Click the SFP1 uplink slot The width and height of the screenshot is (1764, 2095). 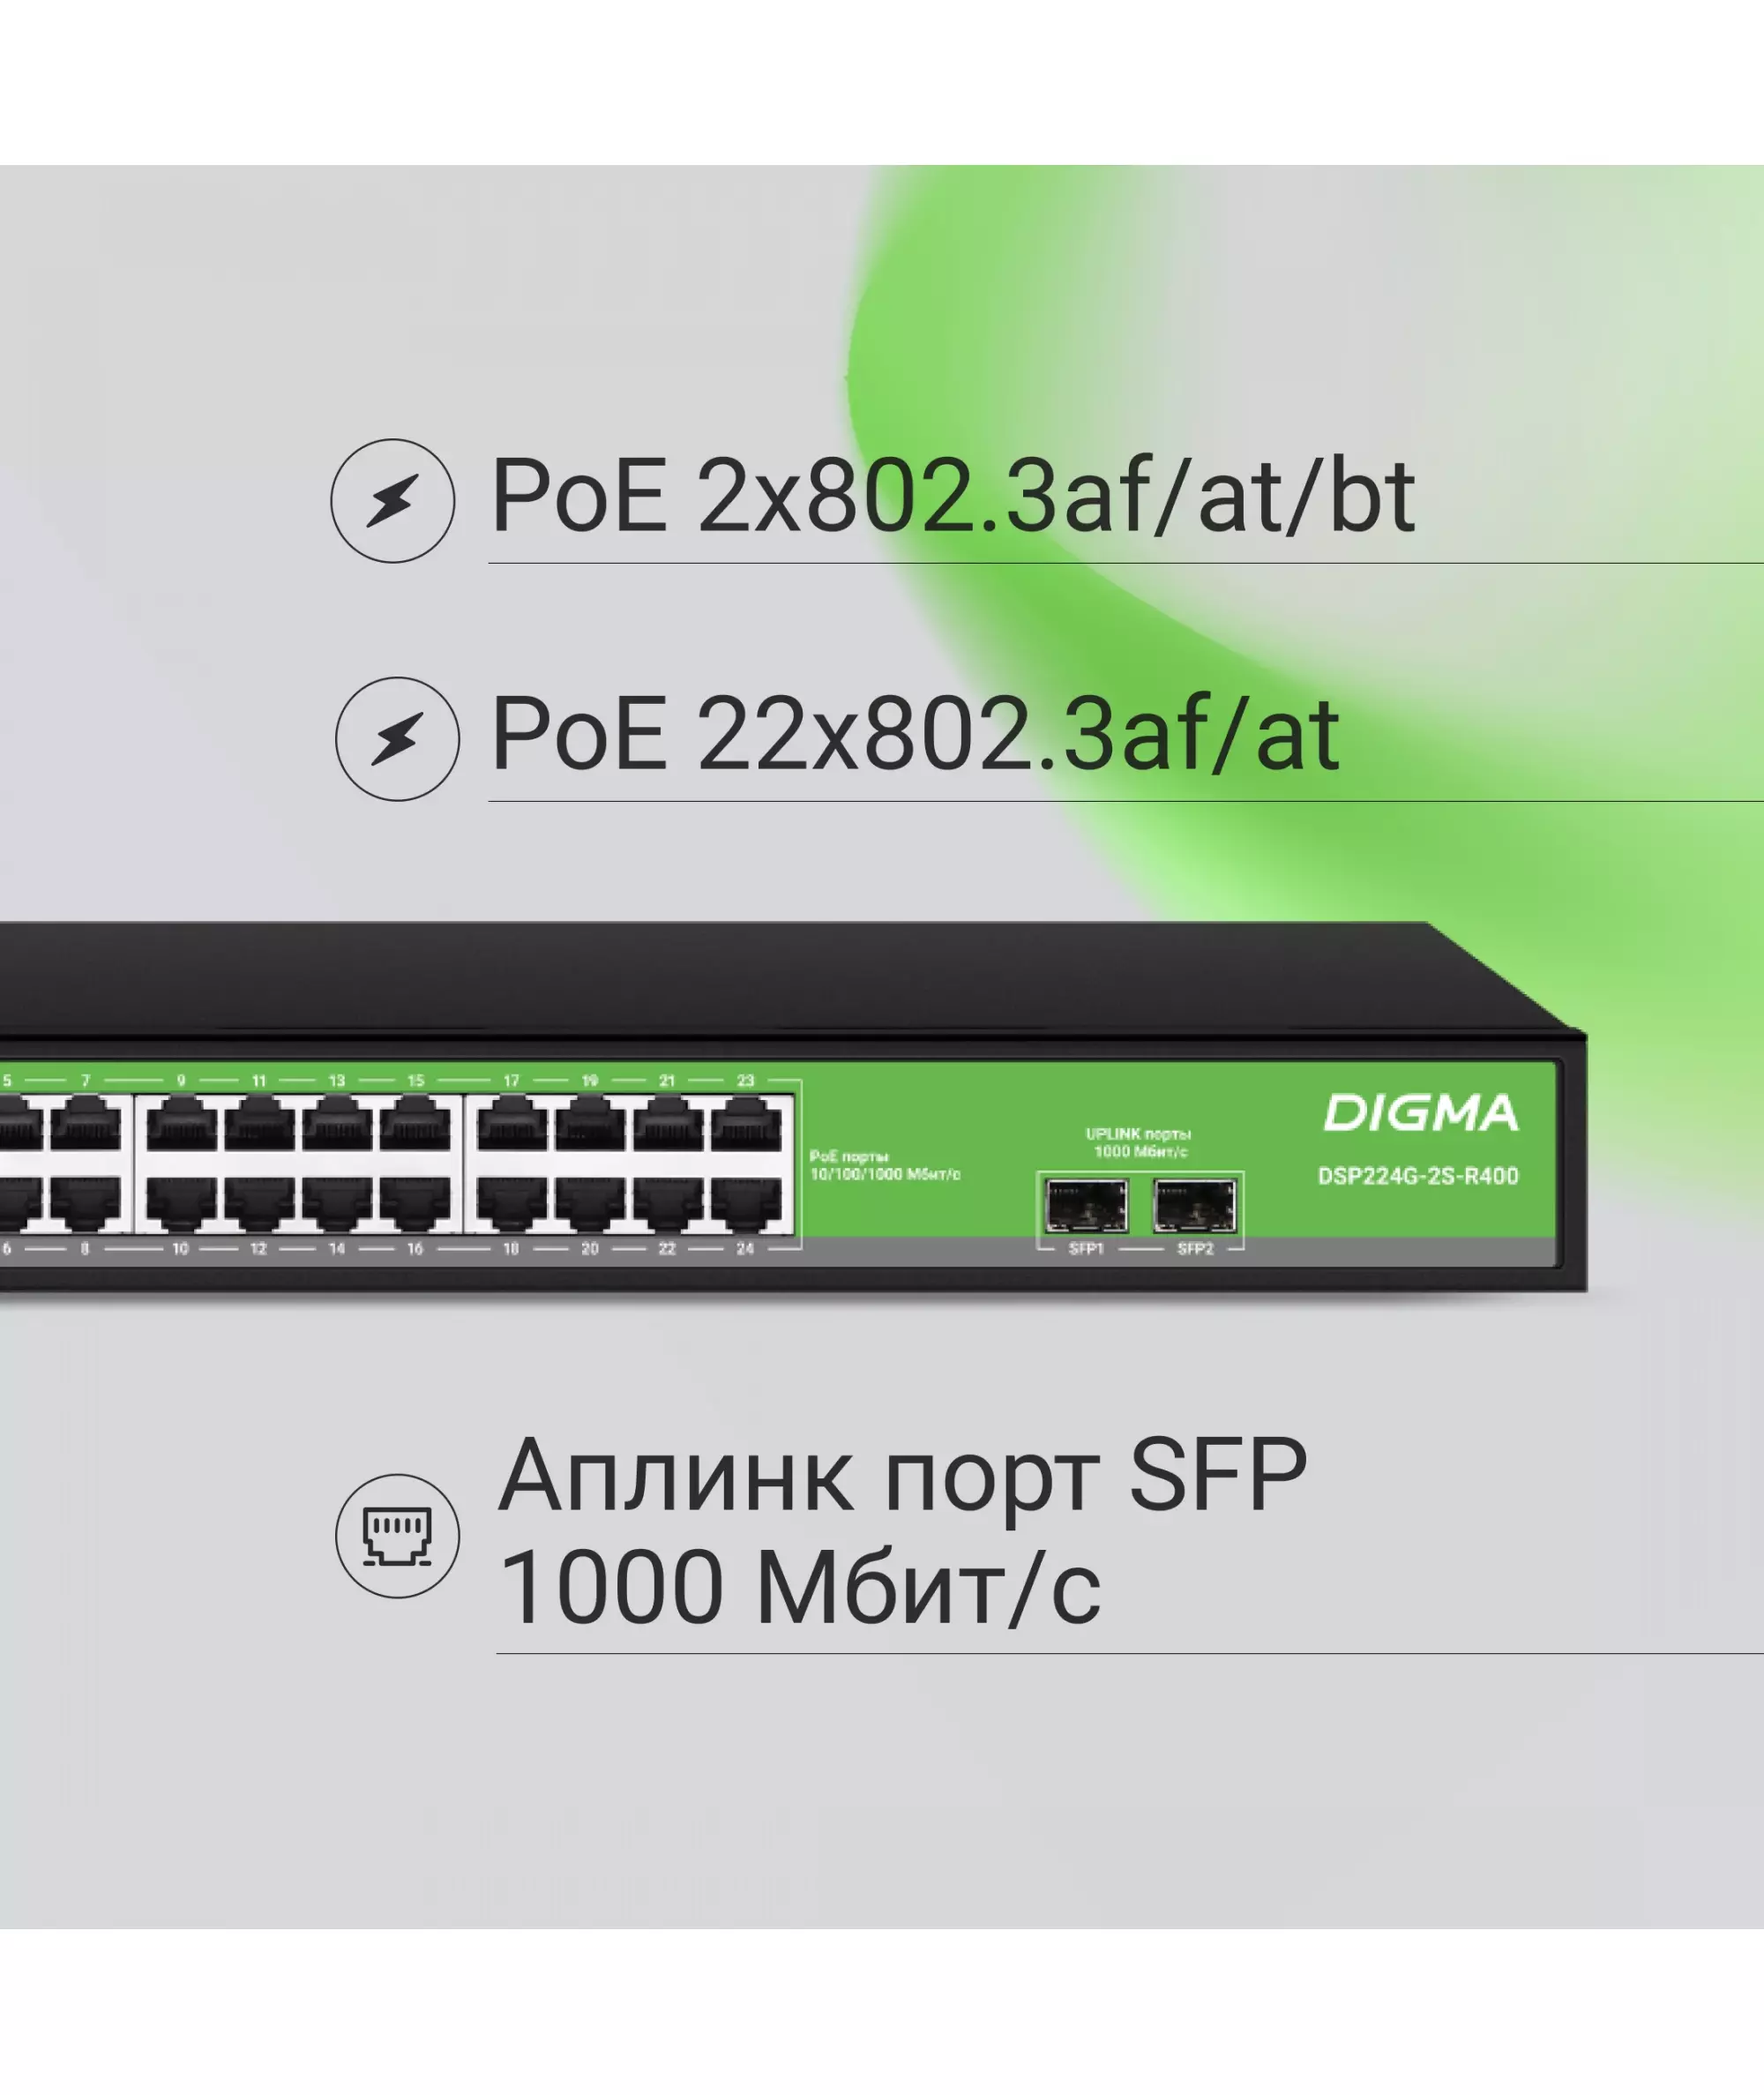[x=1086, y=1206]
